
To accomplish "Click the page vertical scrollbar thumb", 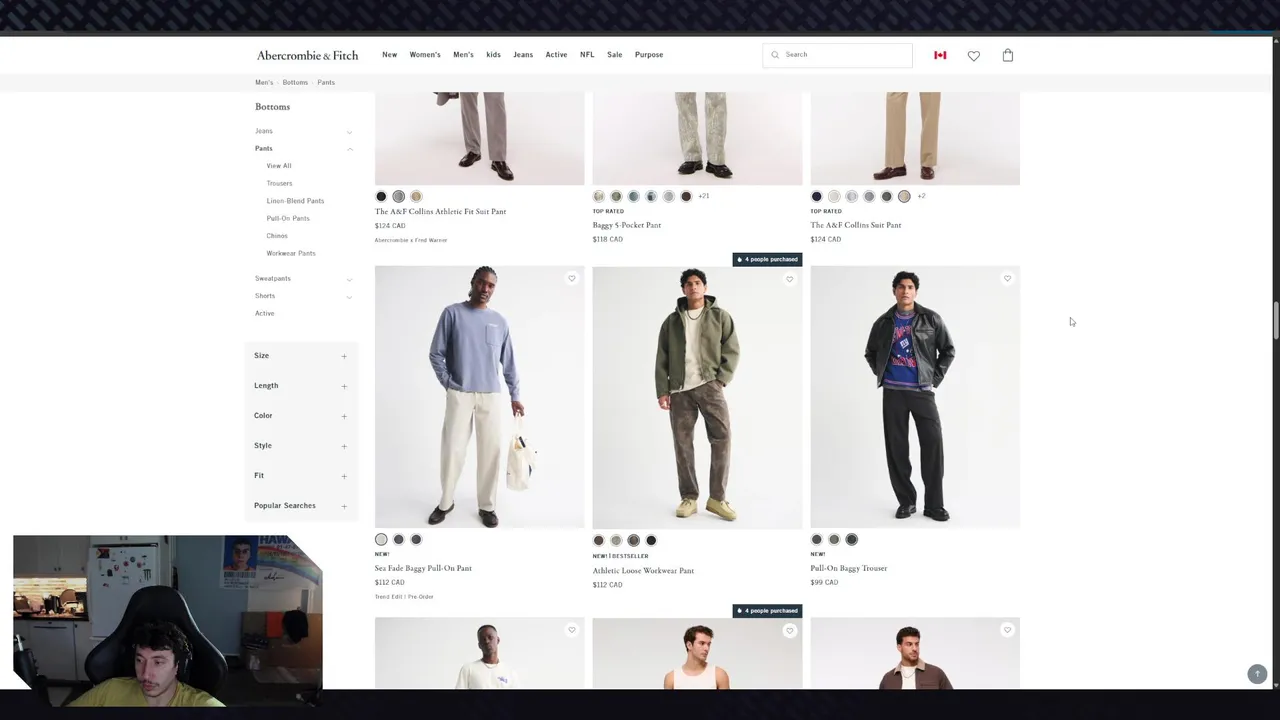I will click(x=1275, y=320).
